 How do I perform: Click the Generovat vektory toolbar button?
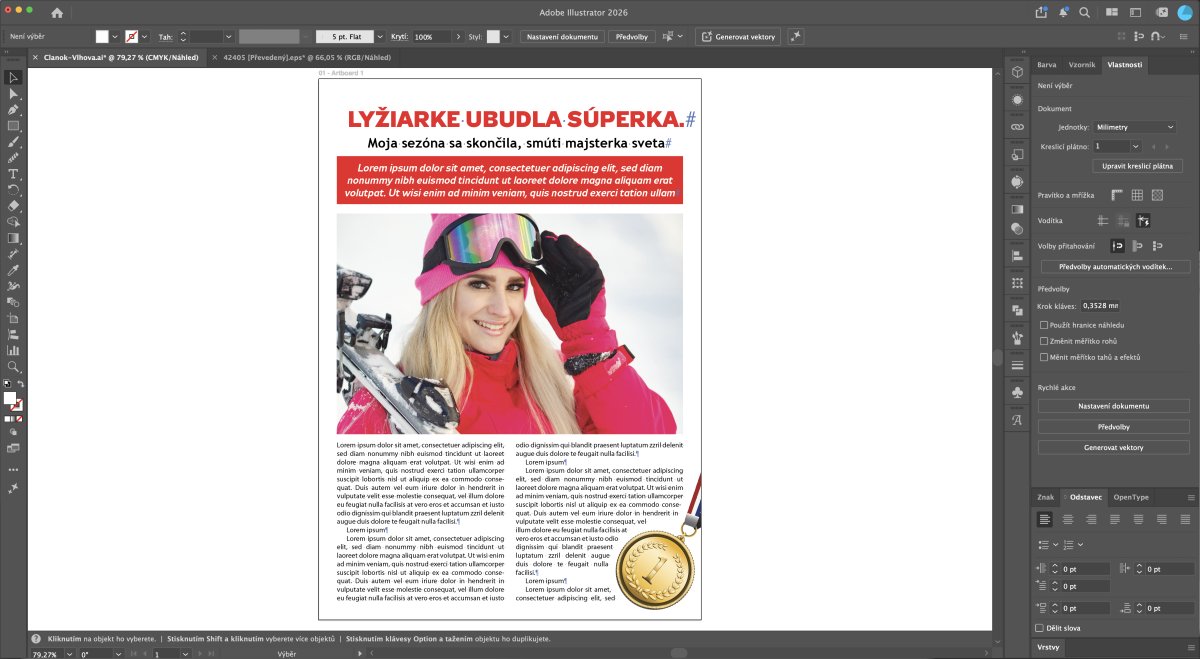coord(738,36)
